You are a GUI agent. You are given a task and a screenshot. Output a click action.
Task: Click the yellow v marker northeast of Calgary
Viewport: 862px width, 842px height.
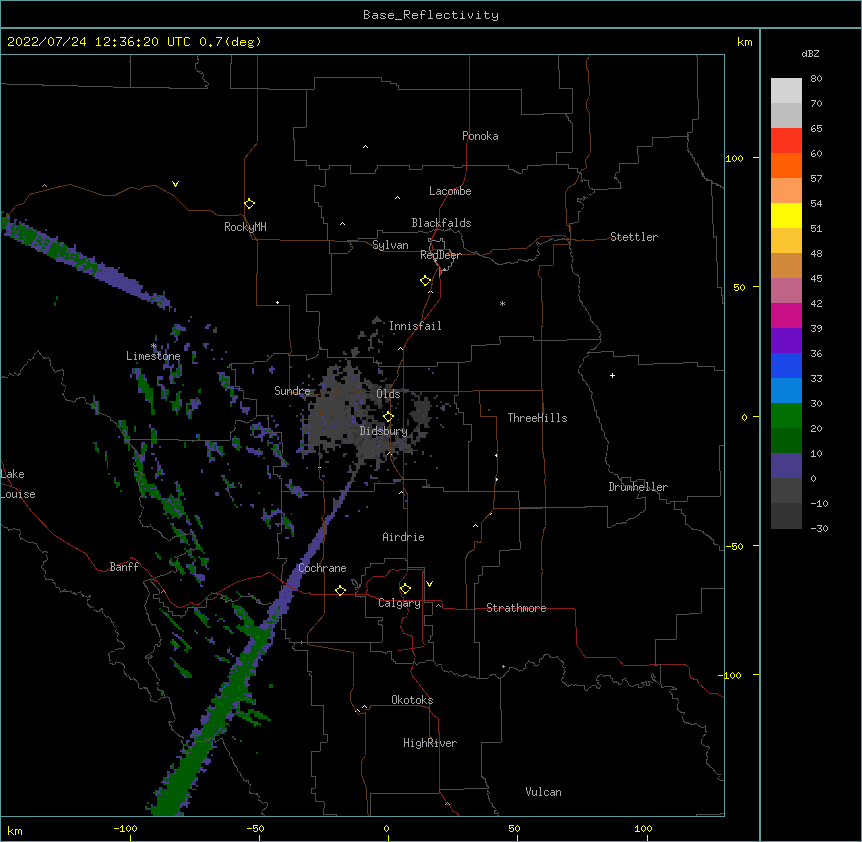point(429,584)
